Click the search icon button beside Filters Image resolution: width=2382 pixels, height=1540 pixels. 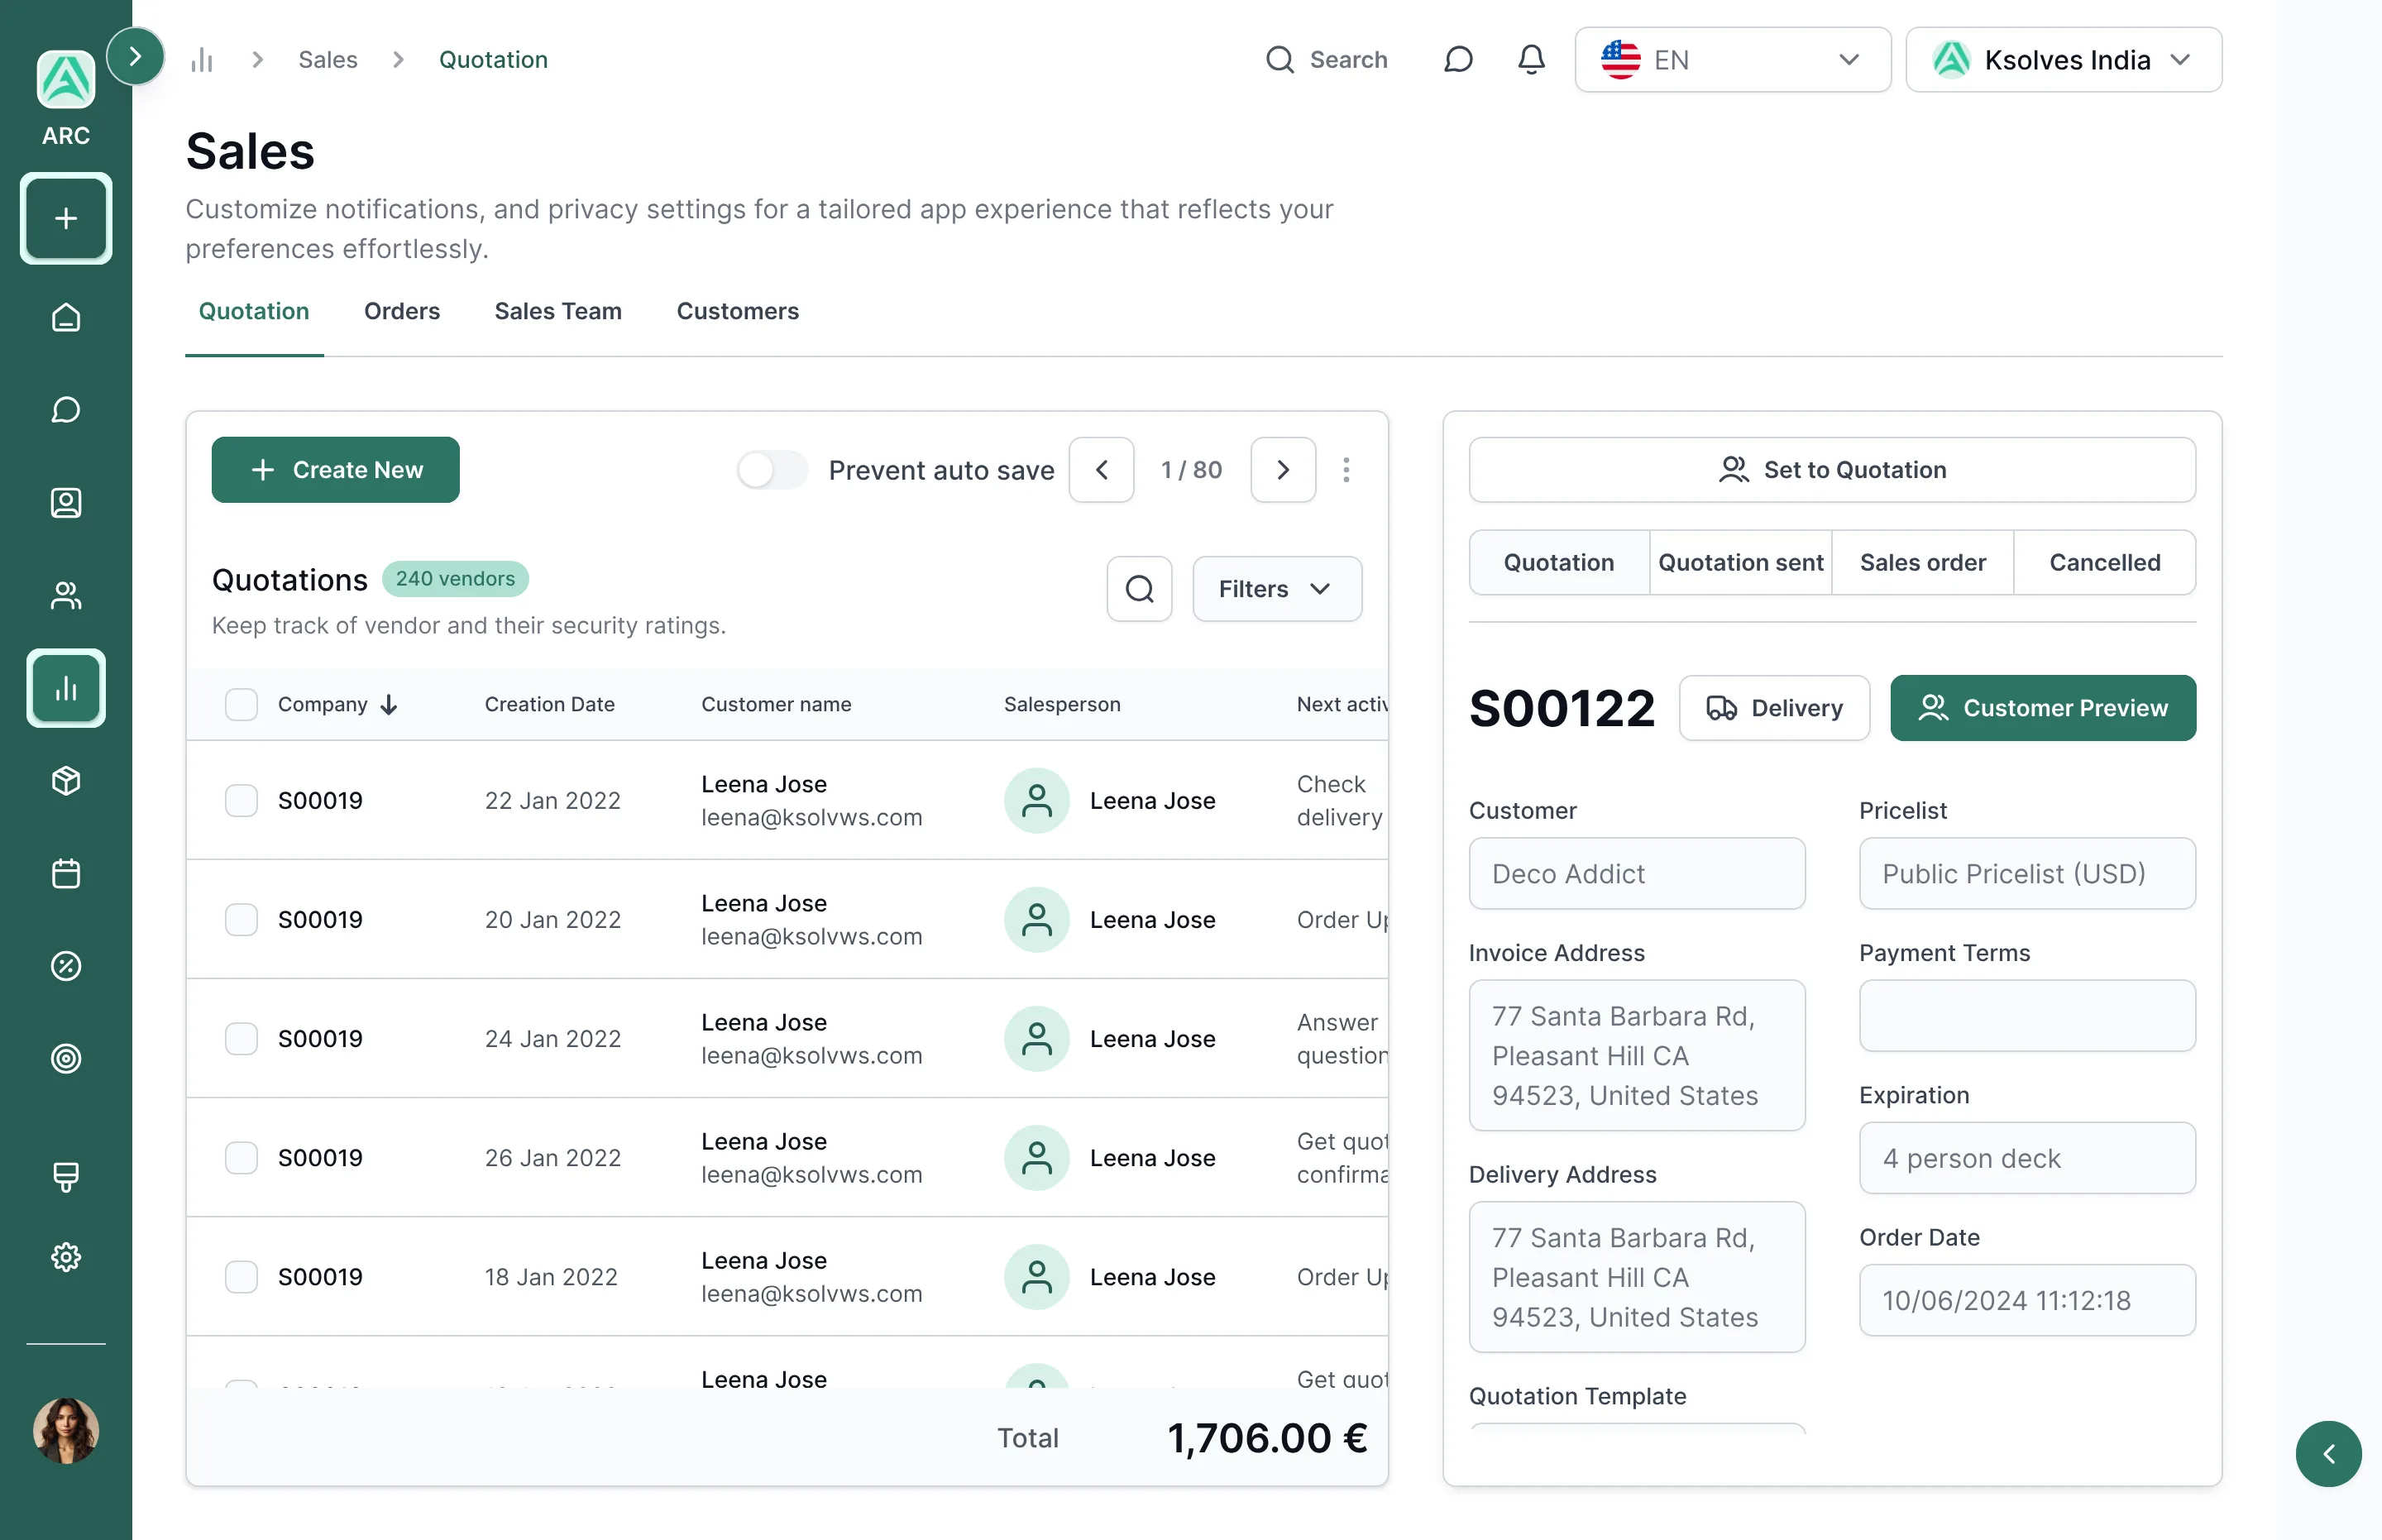(1139, 589)
